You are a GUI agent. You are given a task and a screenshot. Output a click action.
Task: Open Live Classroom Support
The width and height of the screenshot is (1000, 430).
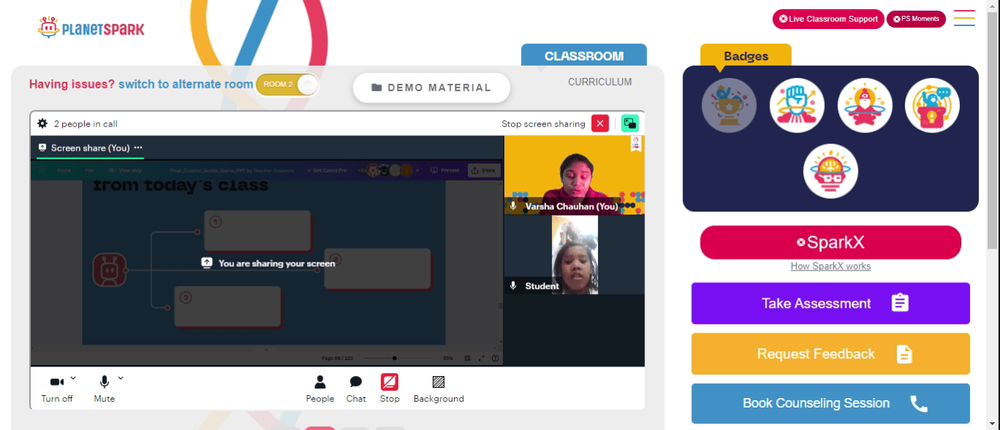click(x=828, y=19)
